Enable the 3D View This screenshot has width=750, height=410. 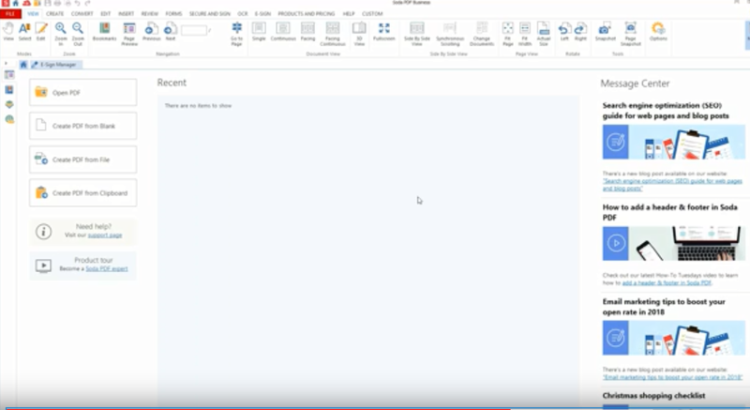click(x=359, y=33)
